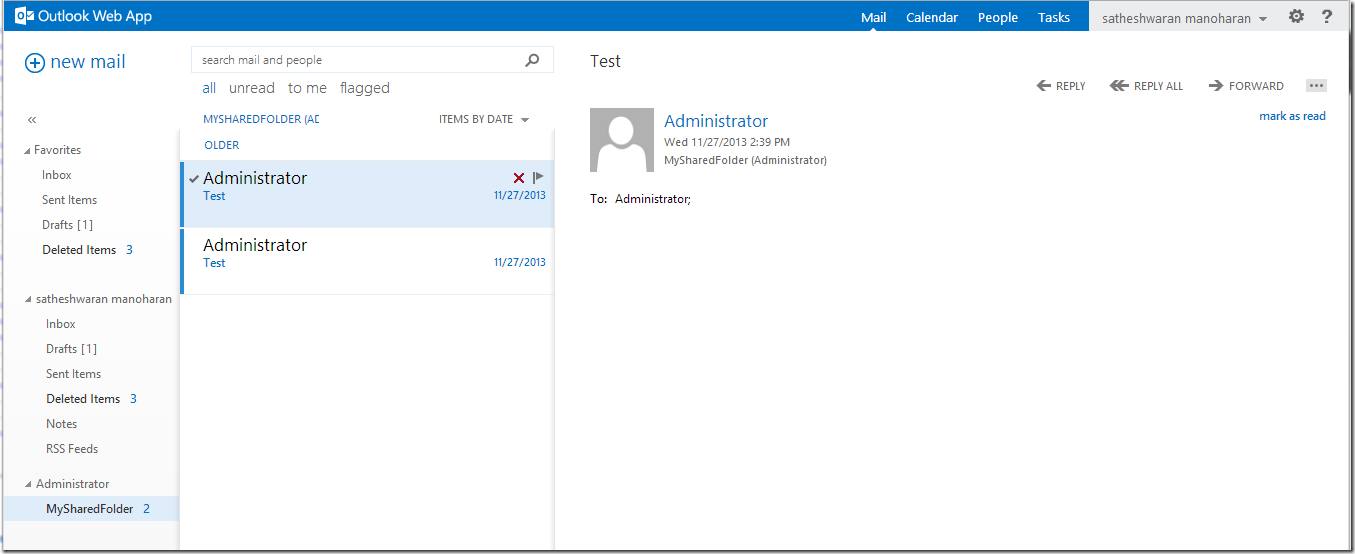The height and width of the screenshot is (554, 1355).
Task: Click the sender's avatar picture
Action: pyautogui.click(x=622, y=140)
